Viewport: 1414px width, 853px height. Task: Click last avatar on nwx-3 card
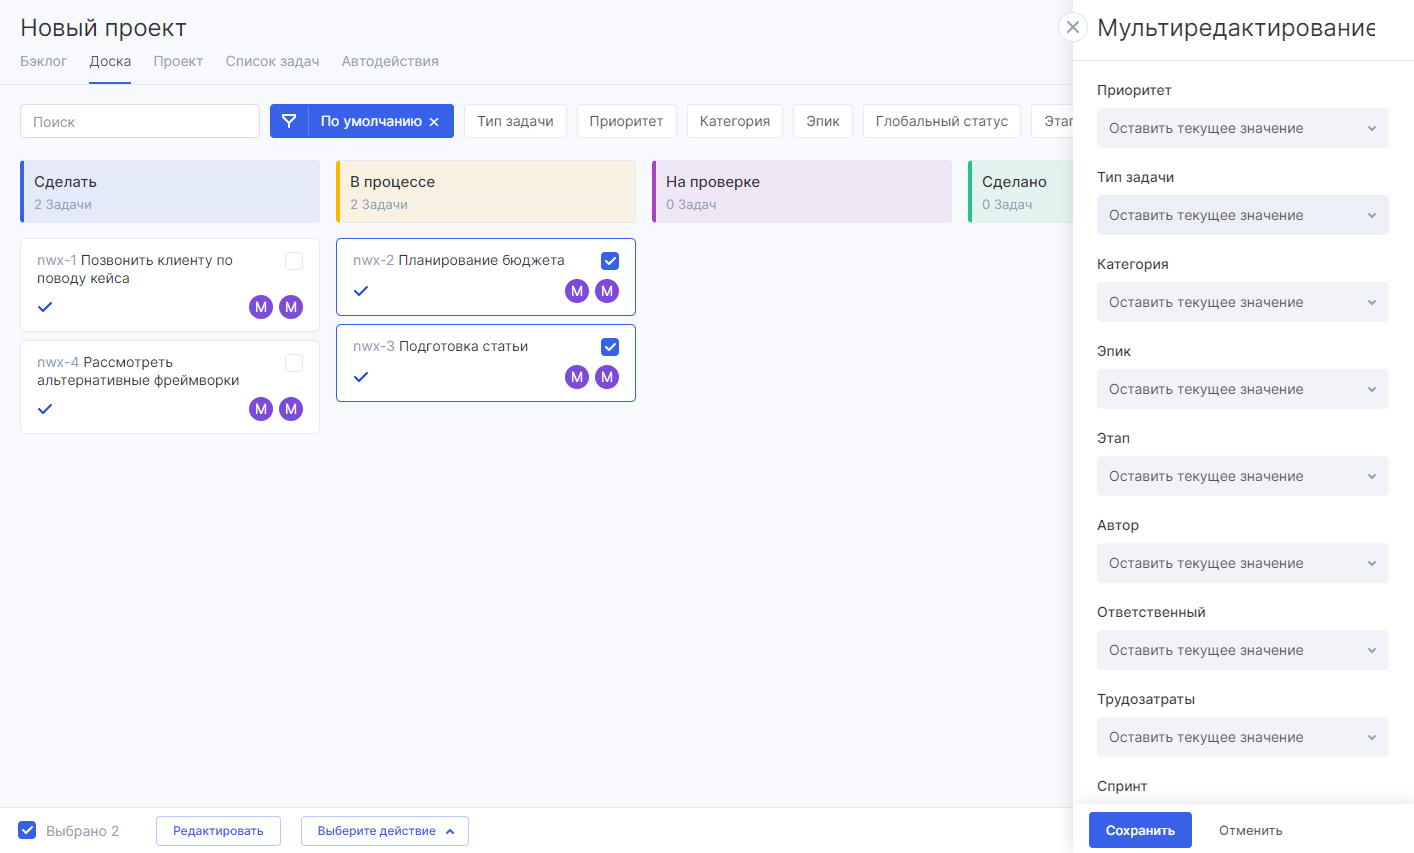click(x=607, y=377)
